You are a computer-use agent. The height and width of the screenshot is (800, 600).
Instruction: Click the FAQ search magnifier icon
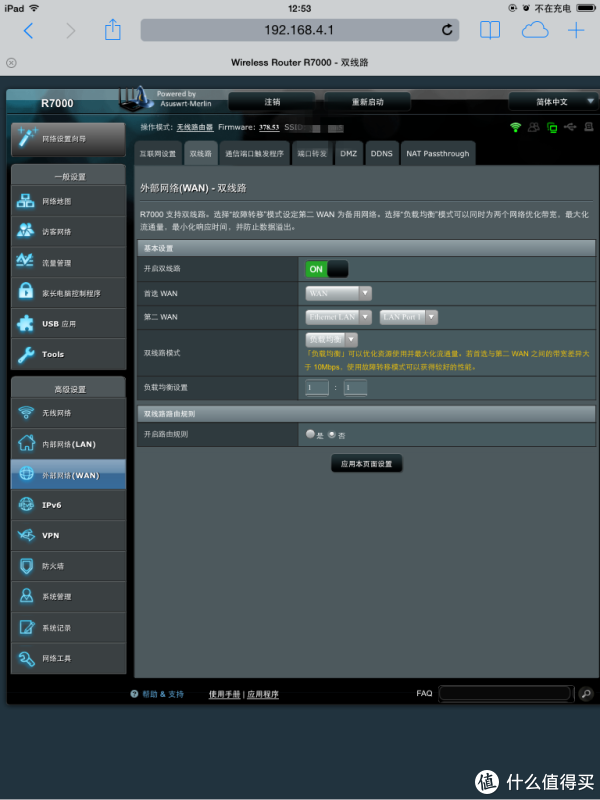pyautogui.click(x=586, y=693)
